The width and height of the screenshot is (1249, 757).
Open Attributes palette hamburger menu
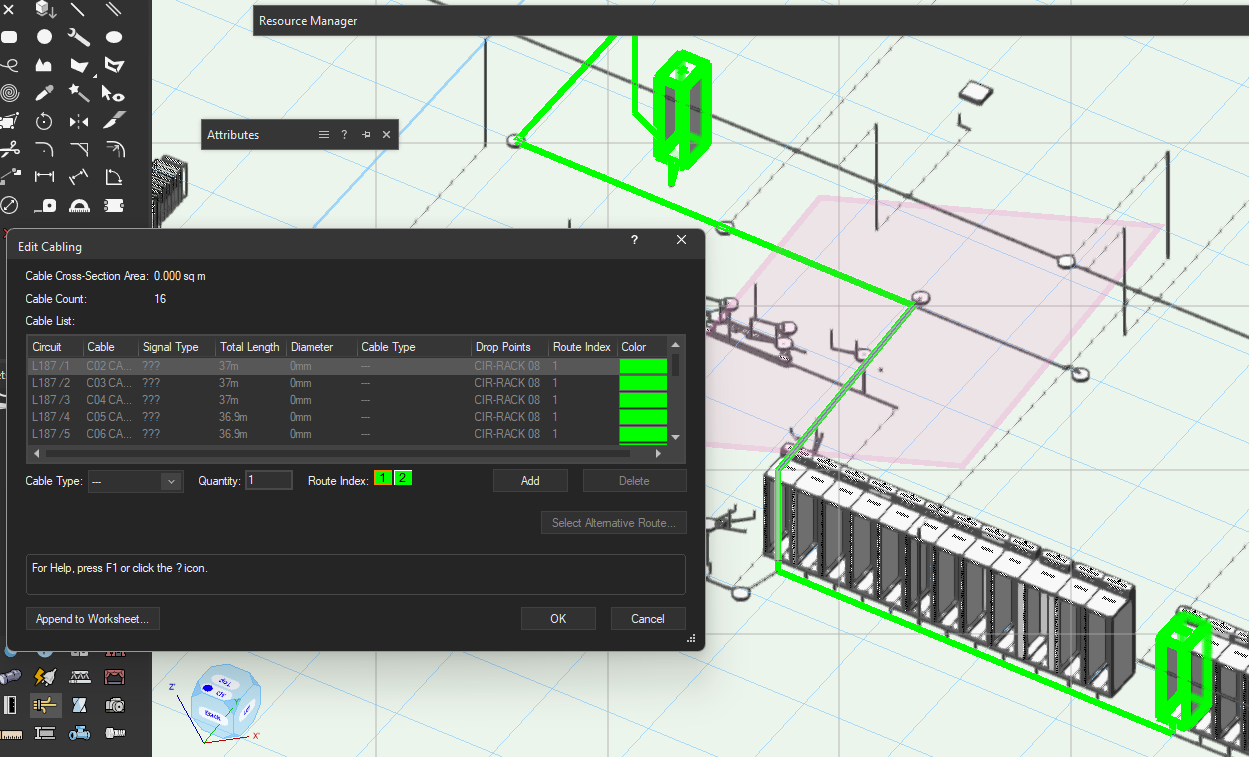coord(323,135)
